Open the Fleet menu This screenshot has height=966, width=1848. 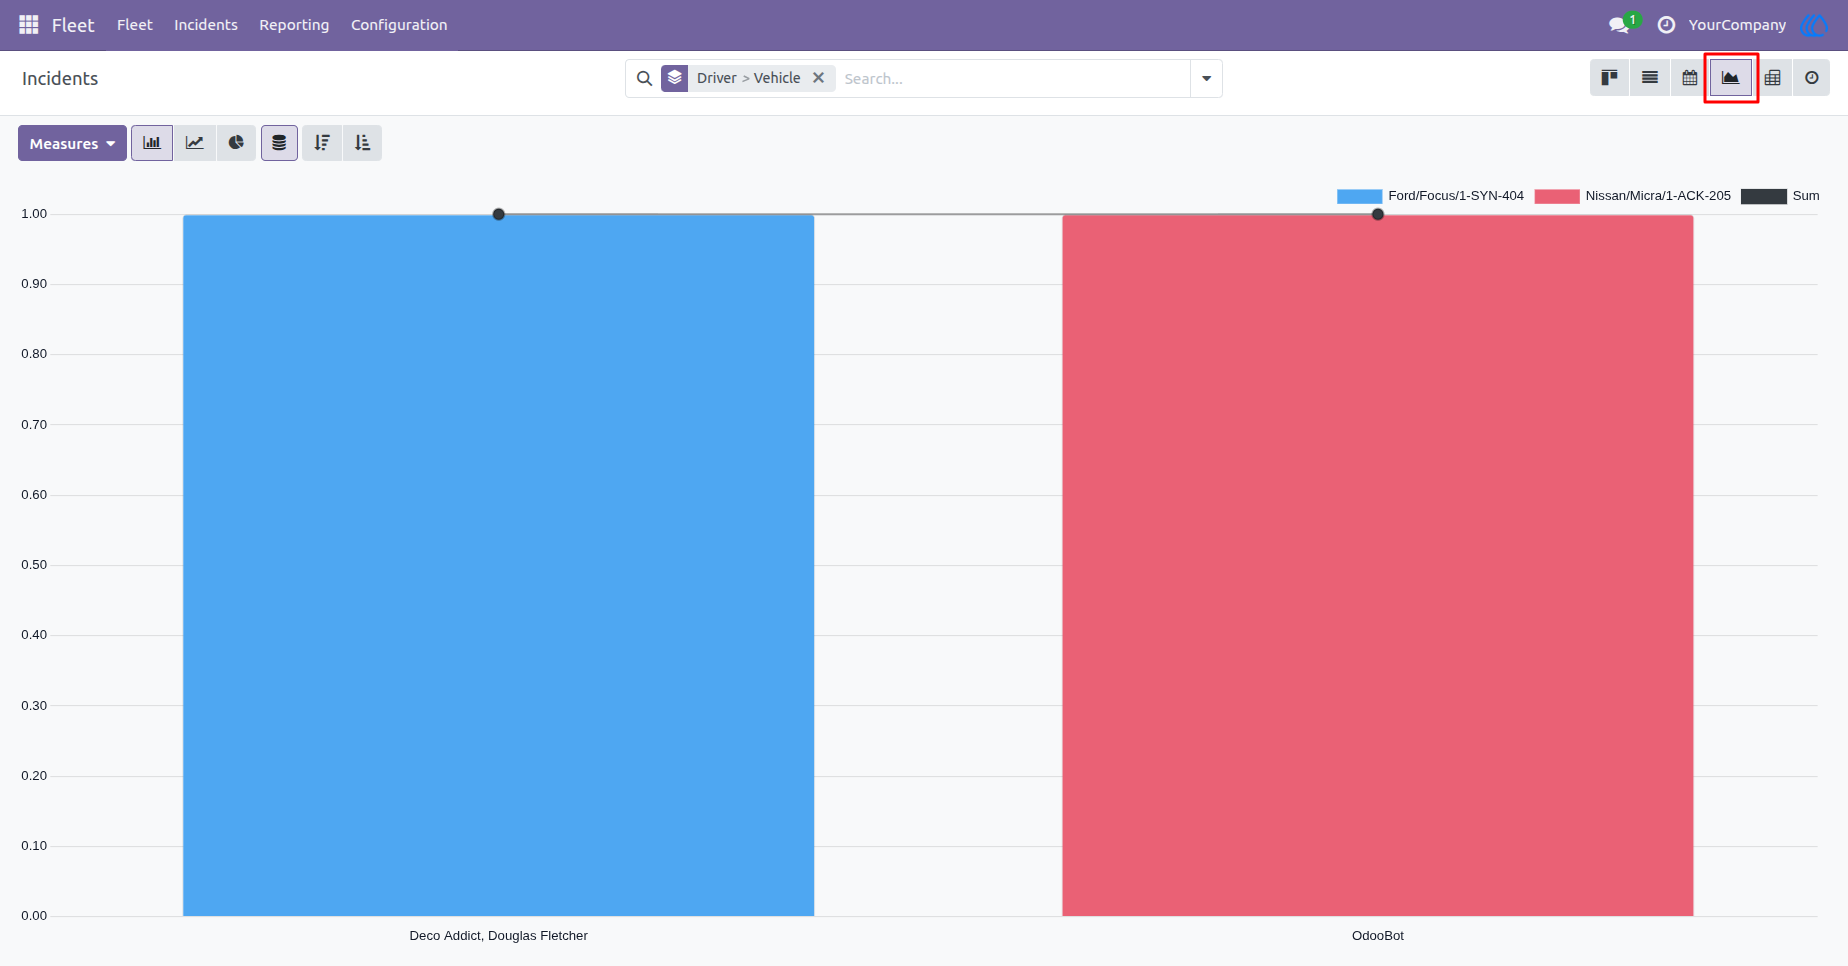point(135,25)
